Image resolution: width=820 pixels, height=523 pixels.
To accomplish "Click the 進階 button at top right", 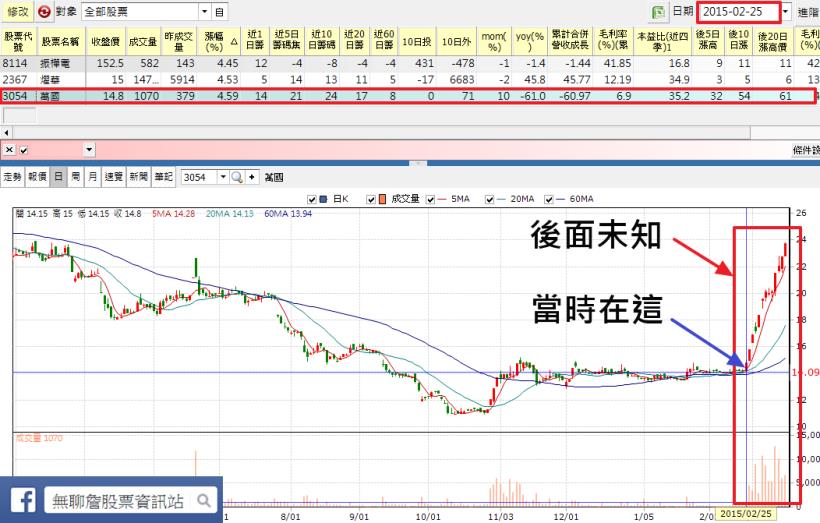I will coord(808,12).
